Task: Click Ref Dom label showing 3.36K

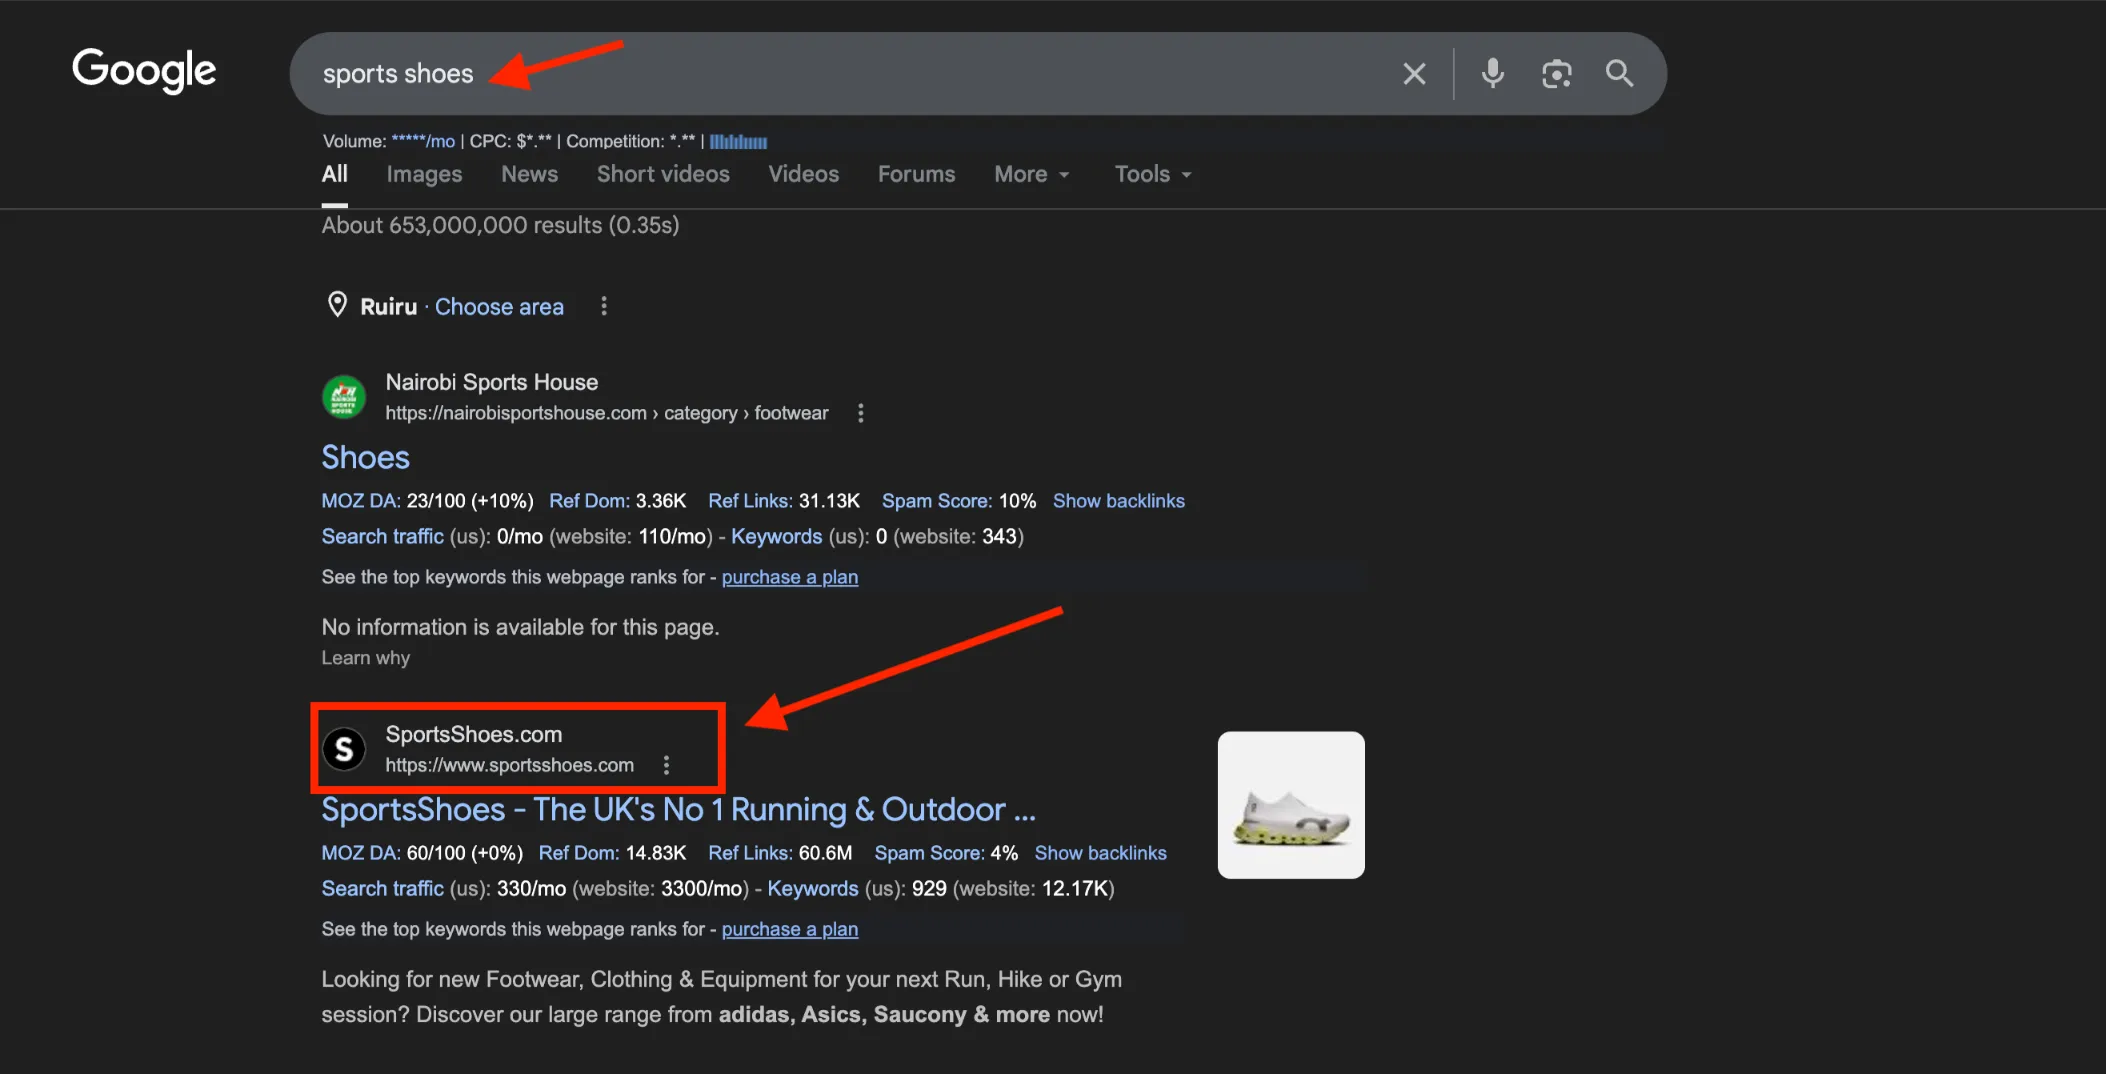Action: 590,501
